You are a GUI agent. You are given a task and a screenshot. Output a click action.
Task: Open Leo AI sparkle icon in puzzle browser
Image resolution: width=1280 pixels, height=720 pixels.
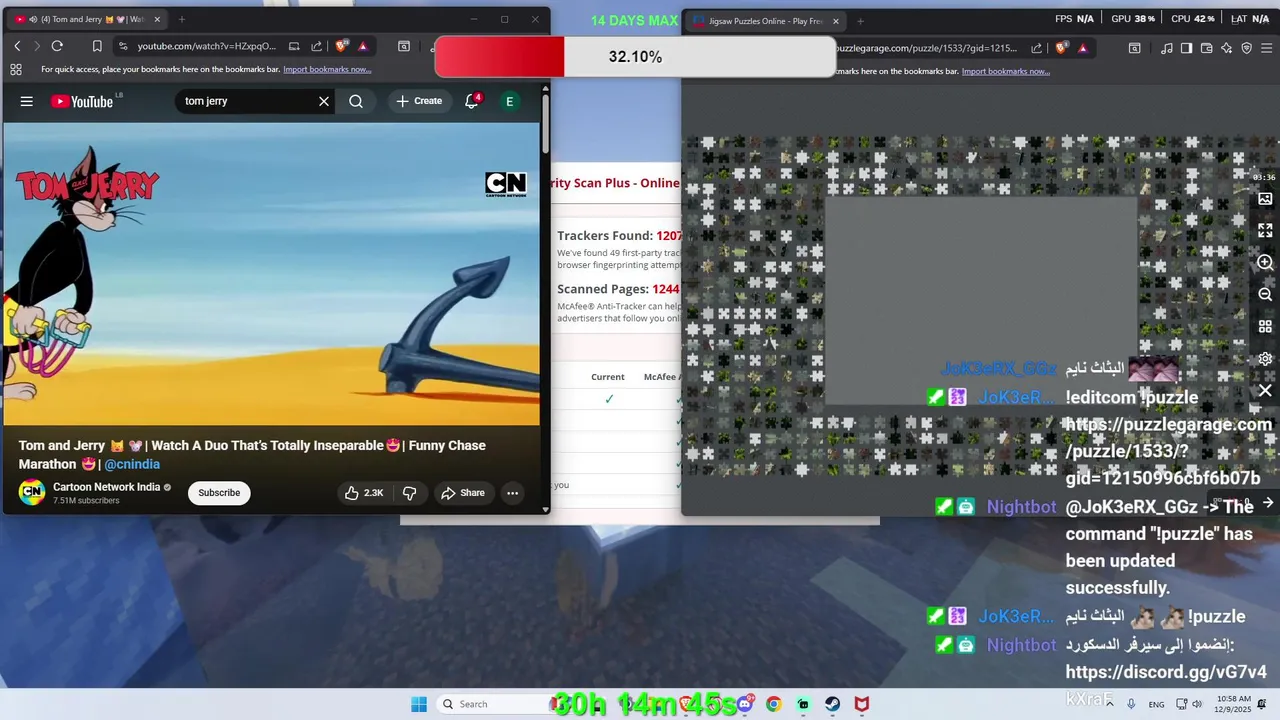[x=1226, y=48]
